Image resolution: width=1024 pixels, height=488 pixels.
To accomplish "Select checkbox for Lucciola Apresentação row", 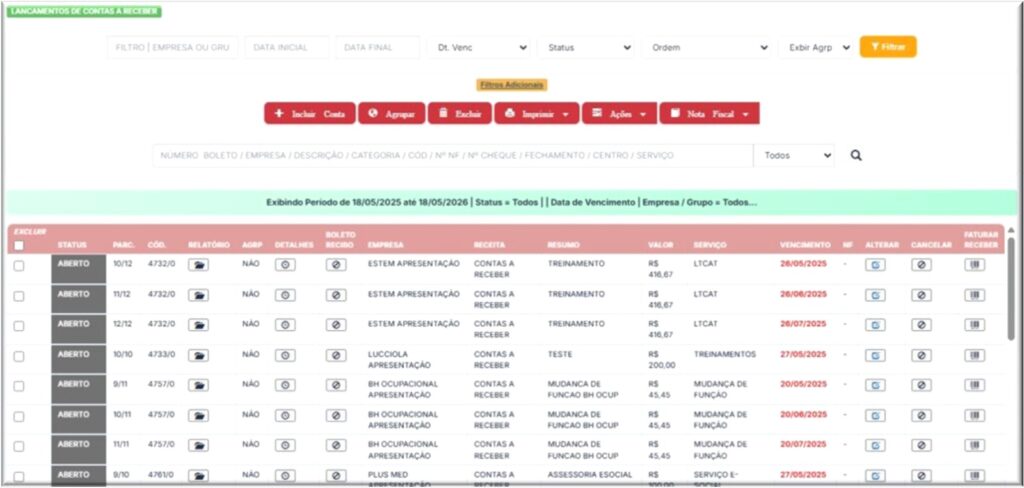I will (19, 355).
